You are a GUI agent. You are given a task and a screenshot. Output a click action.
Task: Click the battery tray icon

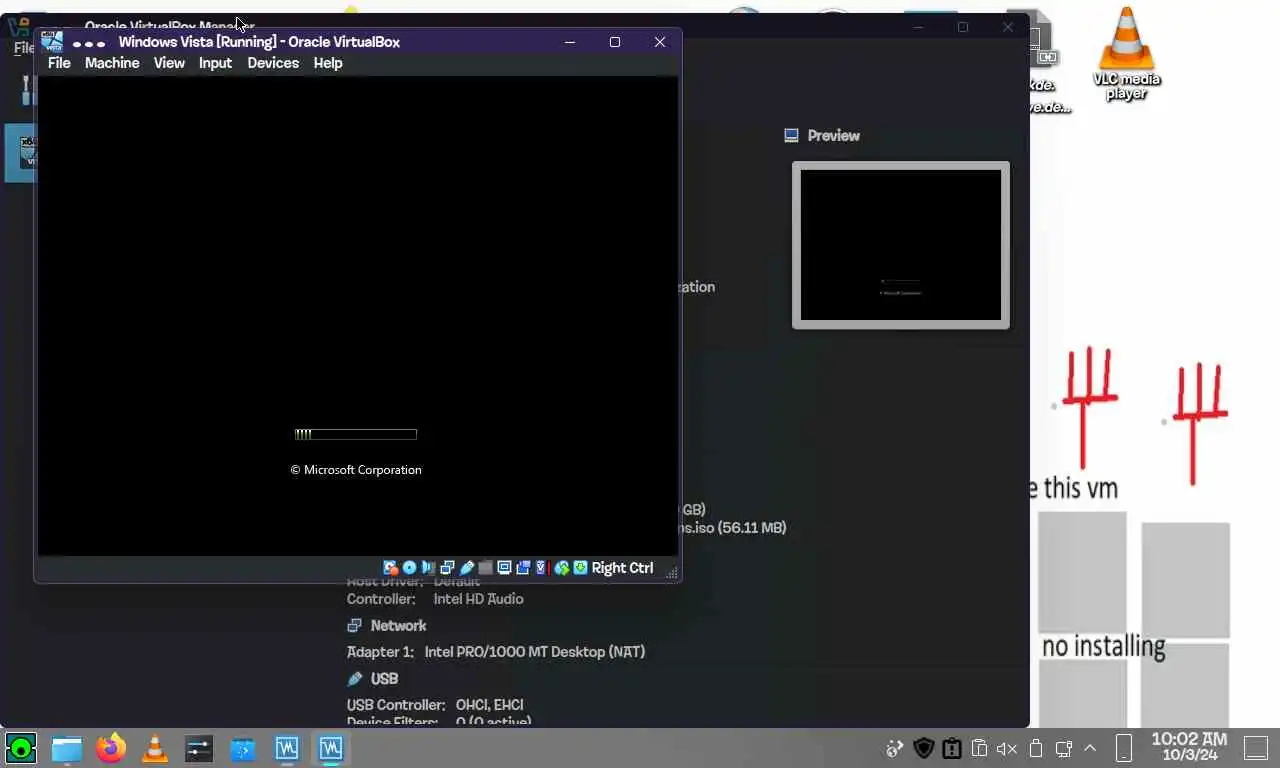coord(1036,748)
